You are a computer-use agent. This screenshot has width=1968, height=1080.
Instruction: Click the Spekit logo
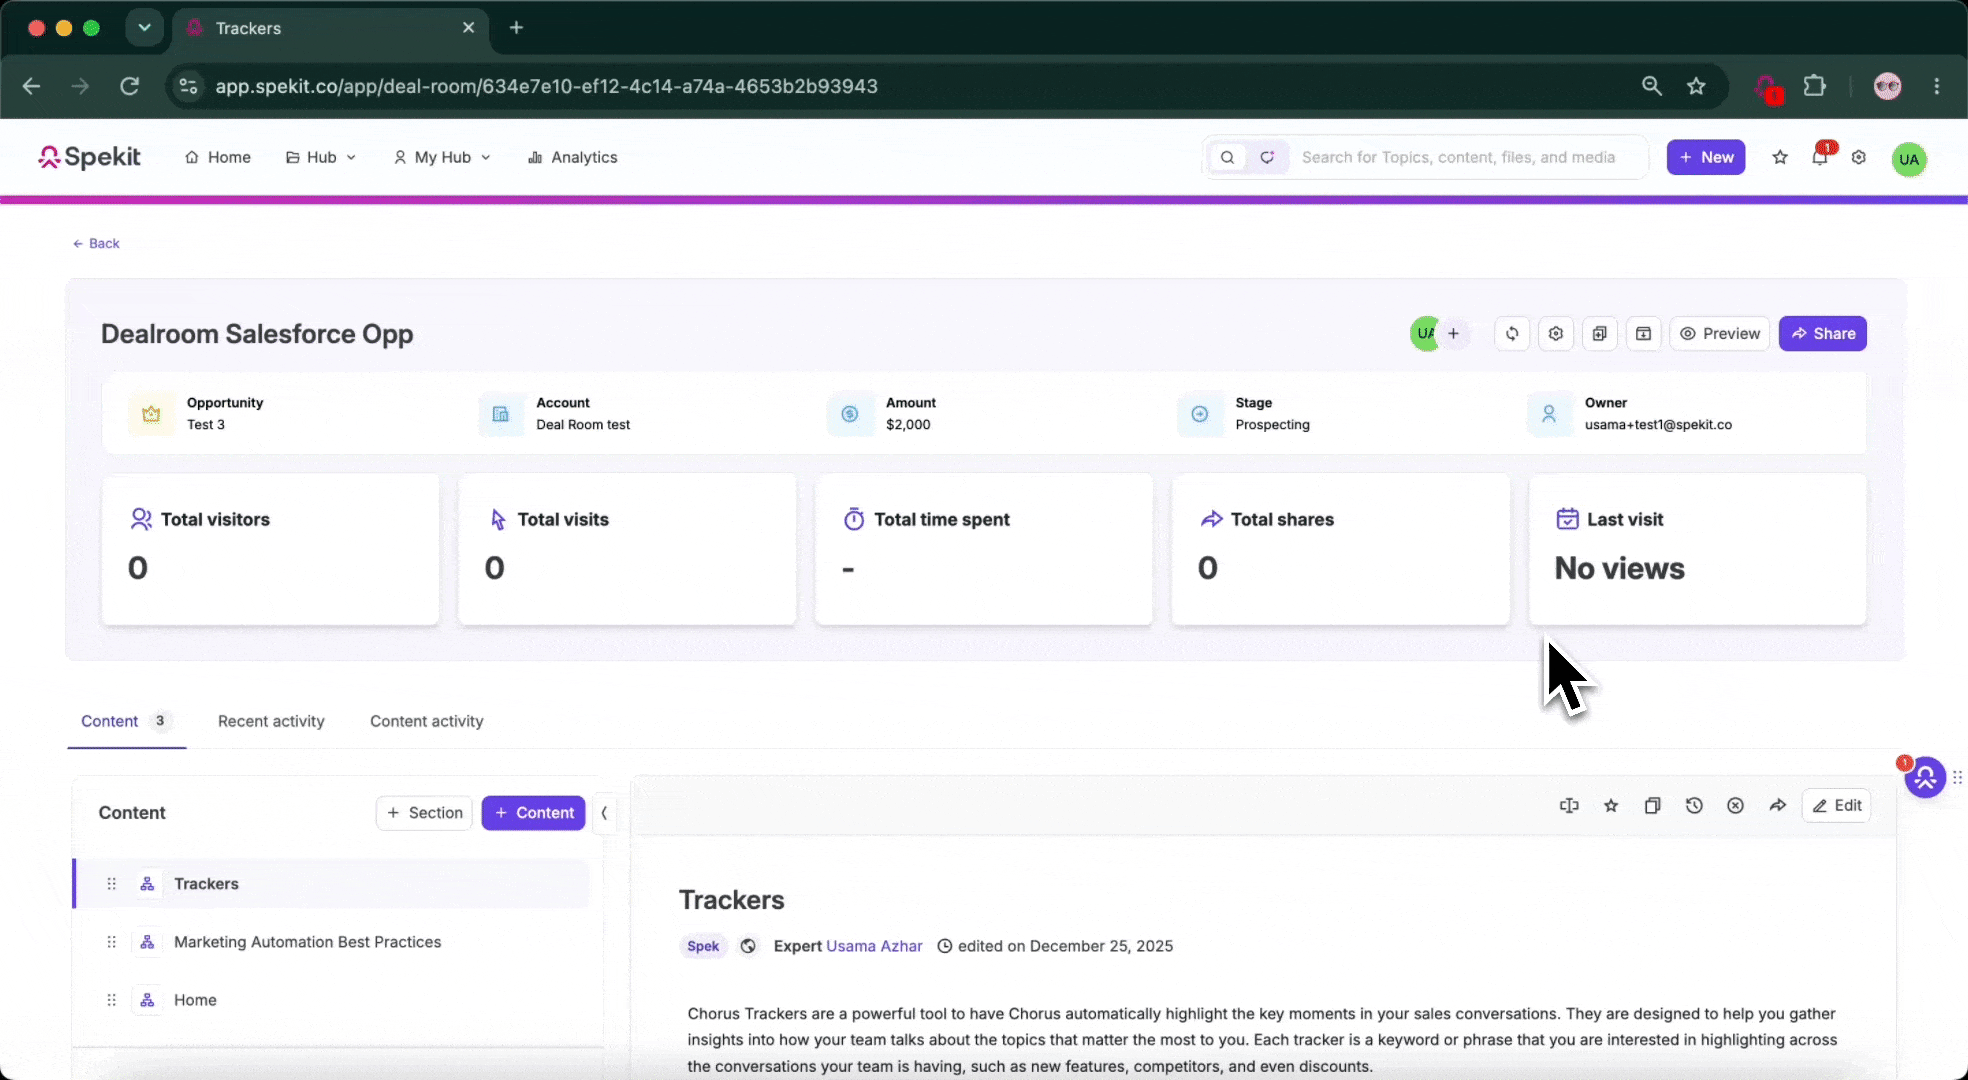coord(90,157)
